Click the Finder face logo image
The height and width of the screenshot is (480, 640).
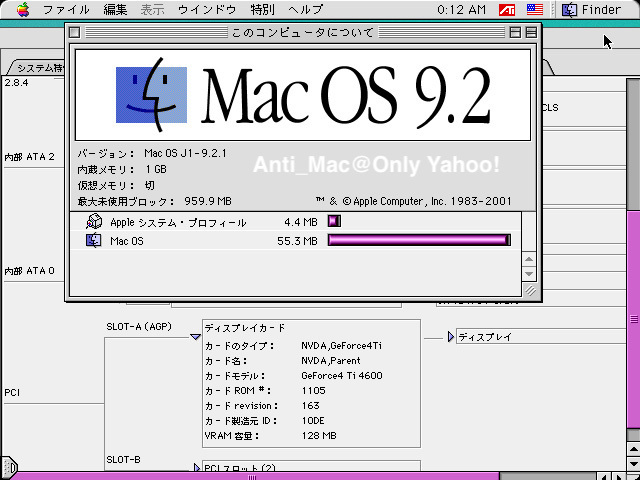tap(151, 95)
